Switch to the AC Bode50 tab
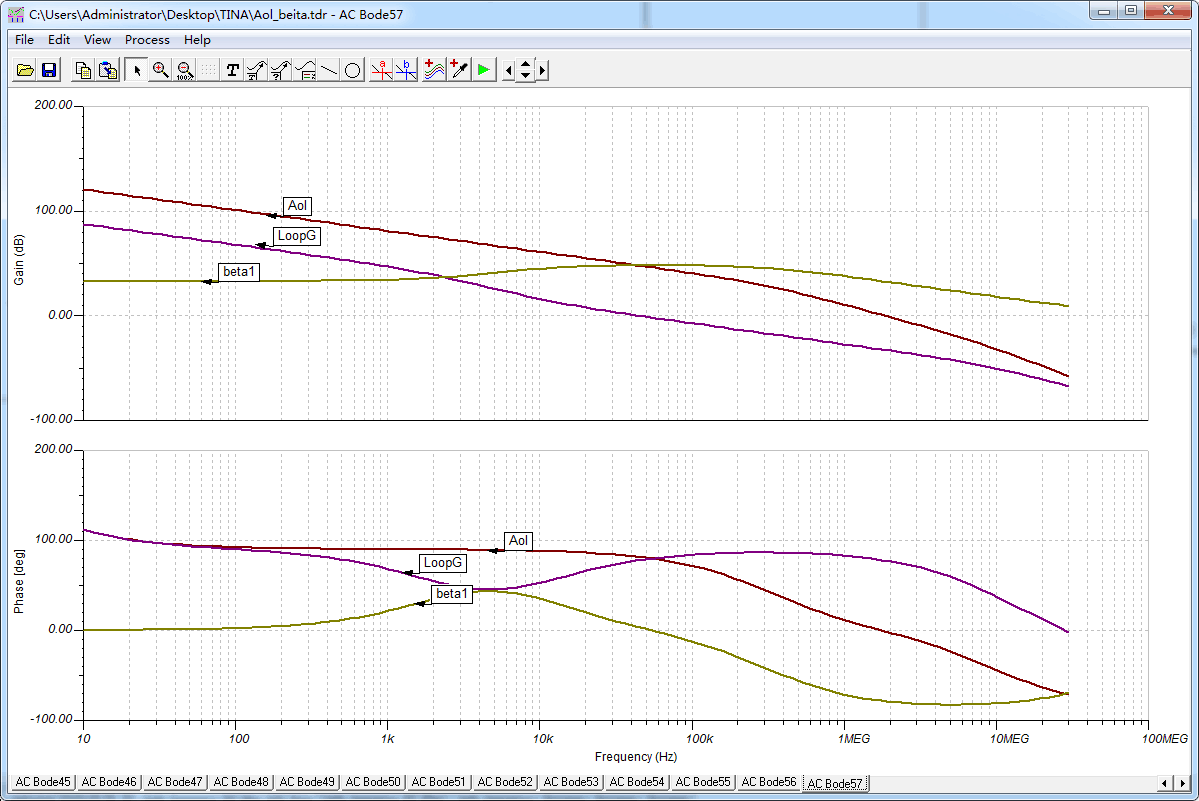 coord(372,782)
